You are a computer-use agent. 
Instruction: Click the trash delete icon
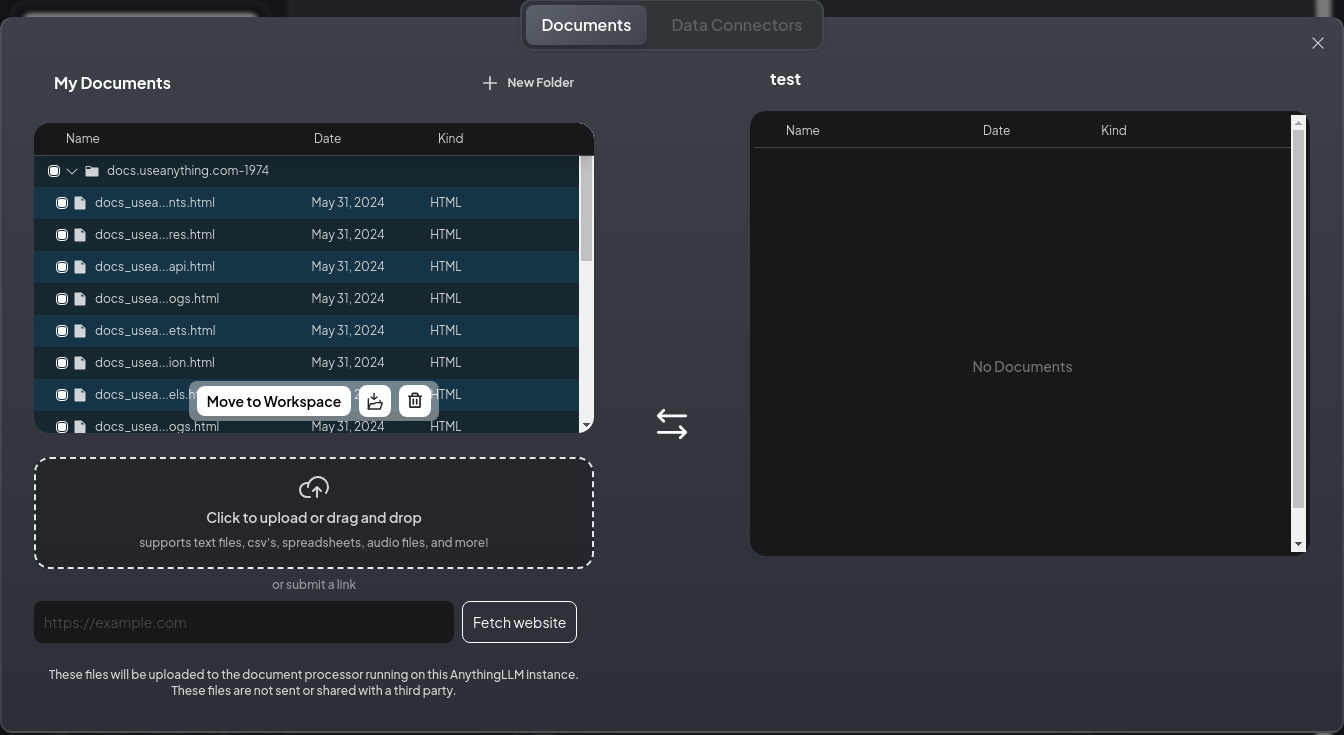pos(415,401)
